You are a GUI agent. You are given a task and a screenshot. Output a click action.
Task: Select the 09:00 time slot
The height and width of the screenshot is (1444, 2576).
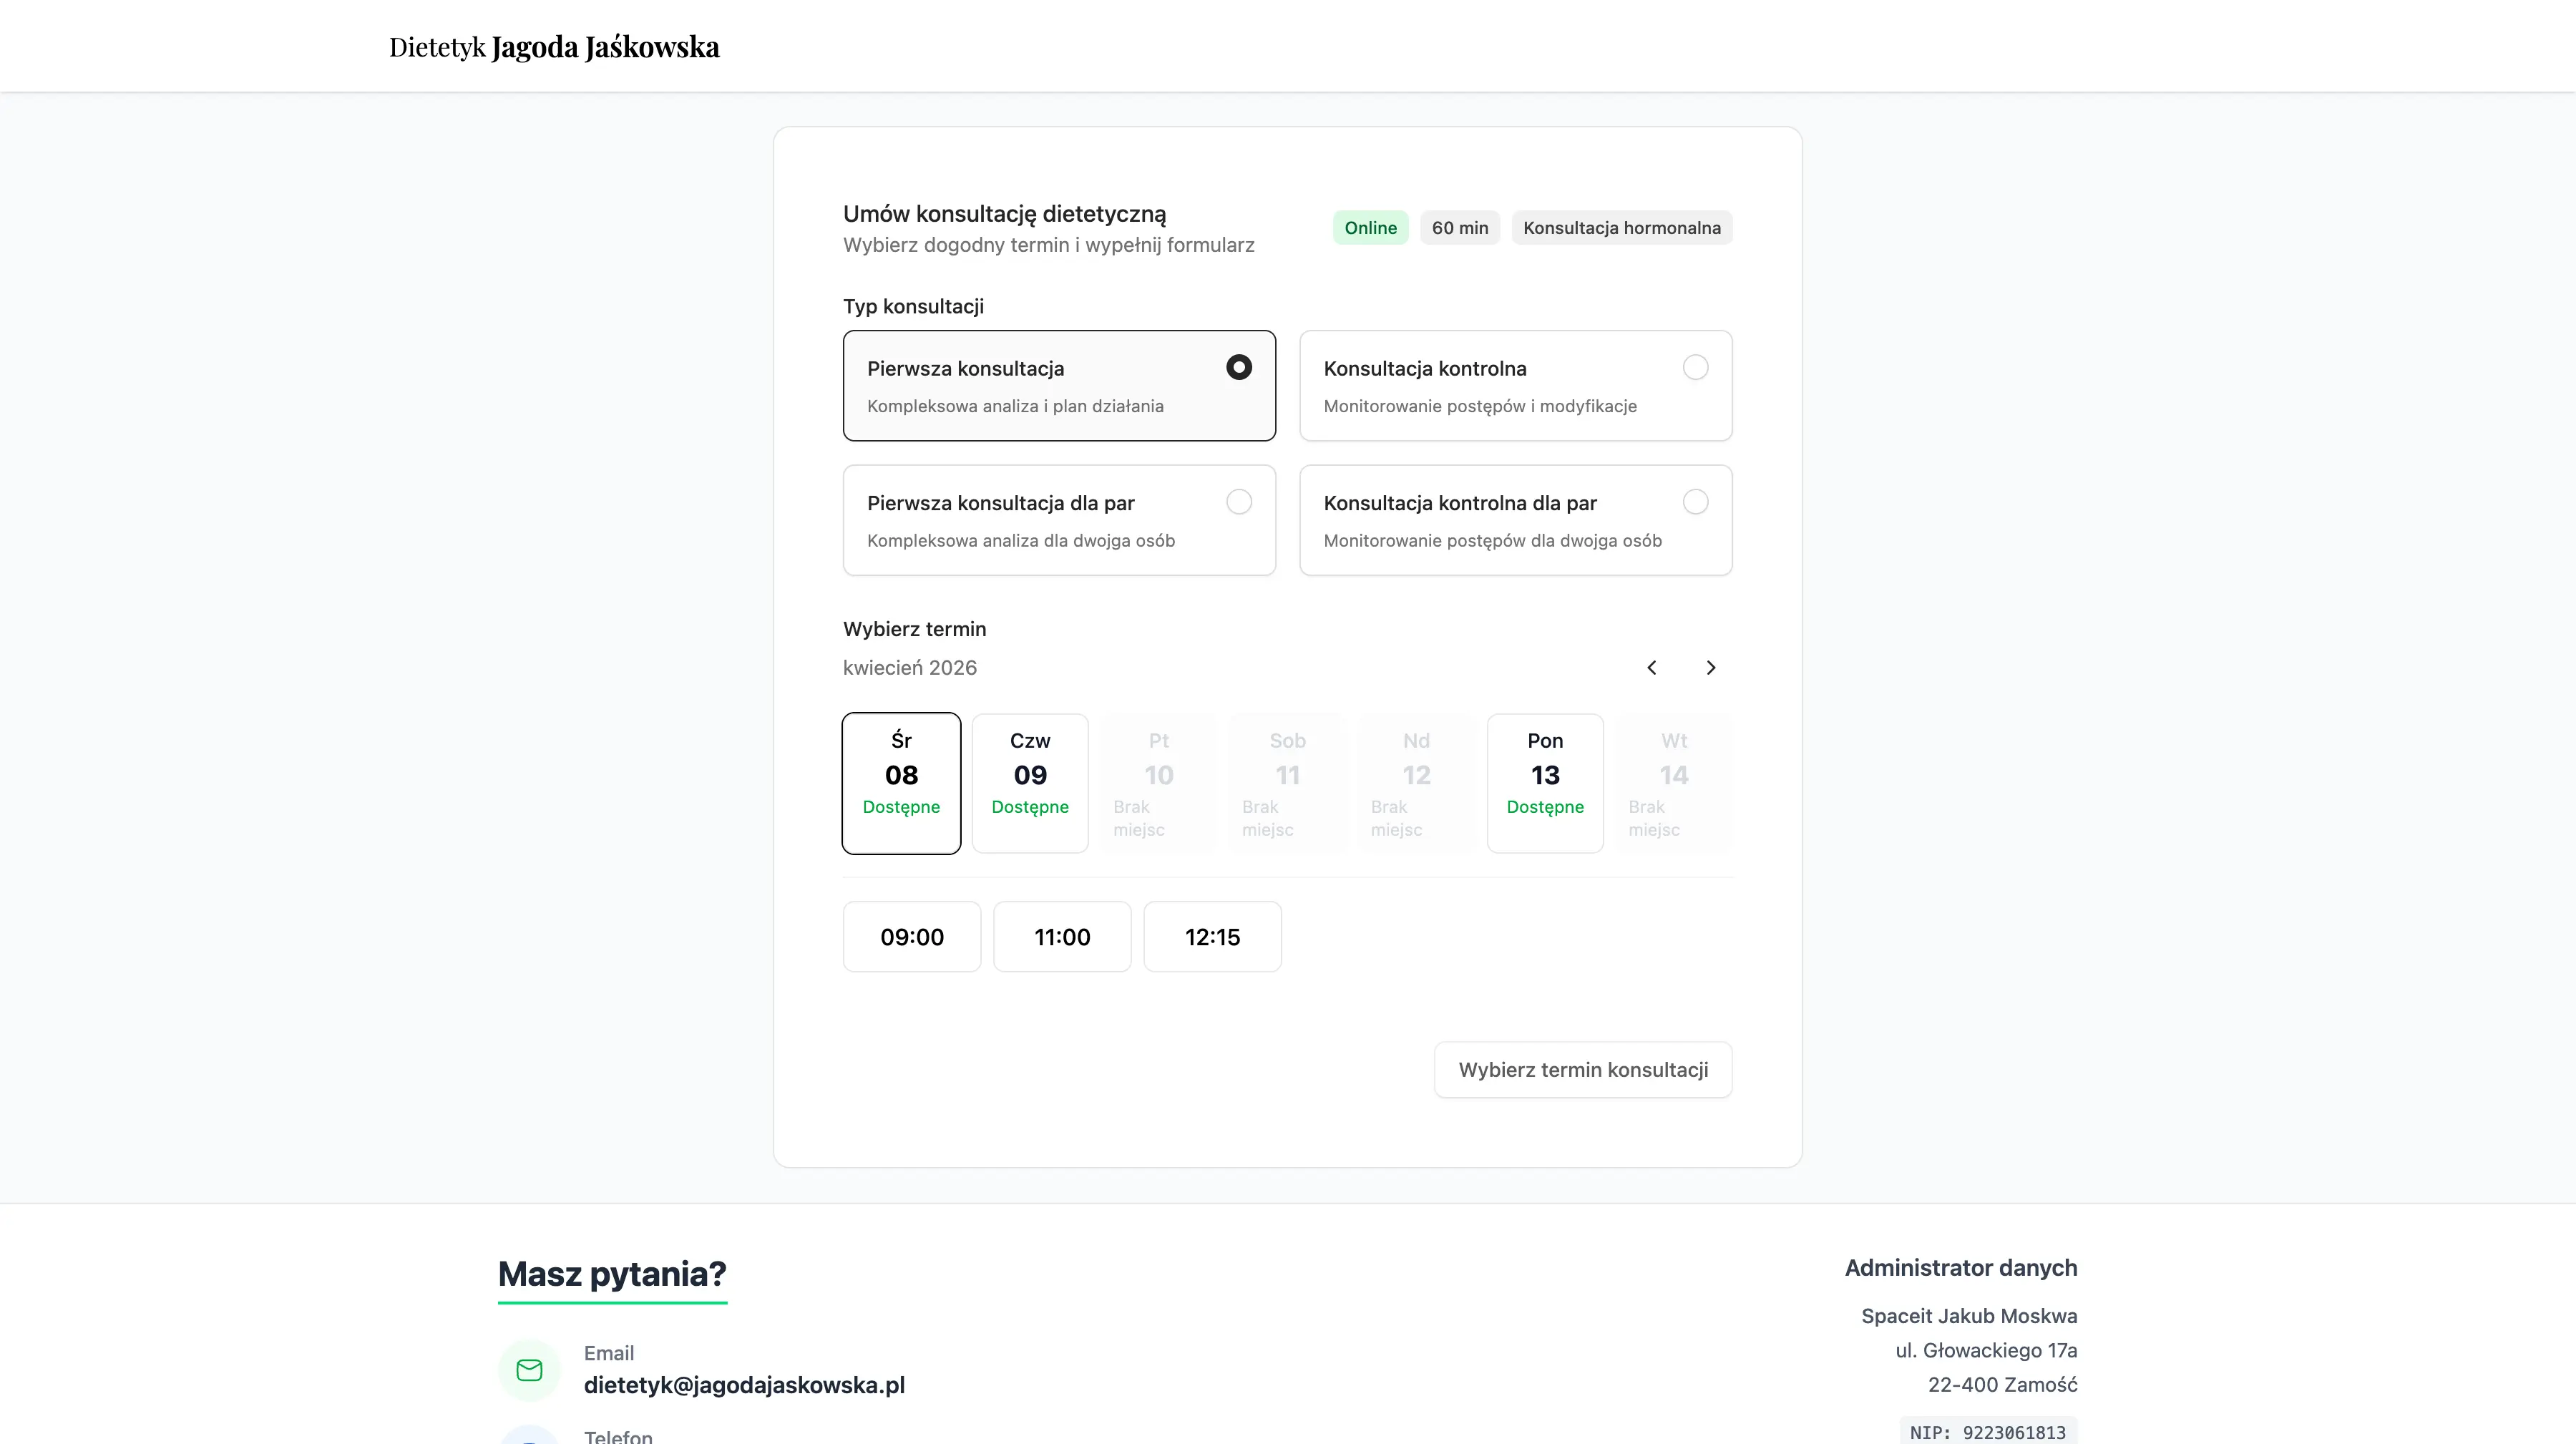click(911, 937)
